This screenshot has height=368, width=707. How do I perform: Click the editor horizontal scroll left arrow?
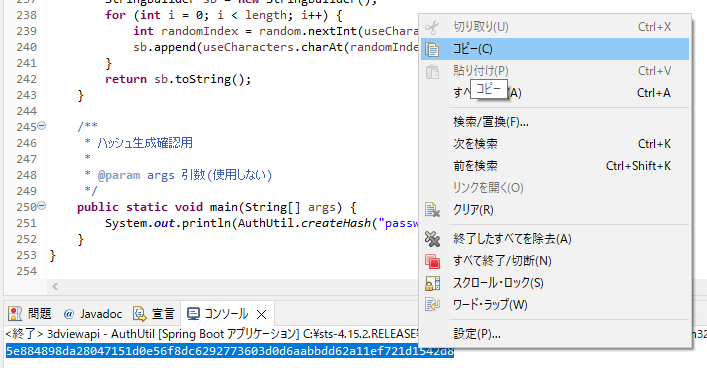55,286
